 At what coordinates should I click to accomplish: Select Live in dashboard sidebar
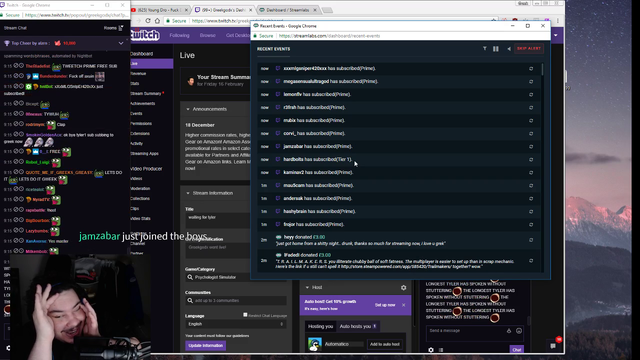tap(151, 64)
